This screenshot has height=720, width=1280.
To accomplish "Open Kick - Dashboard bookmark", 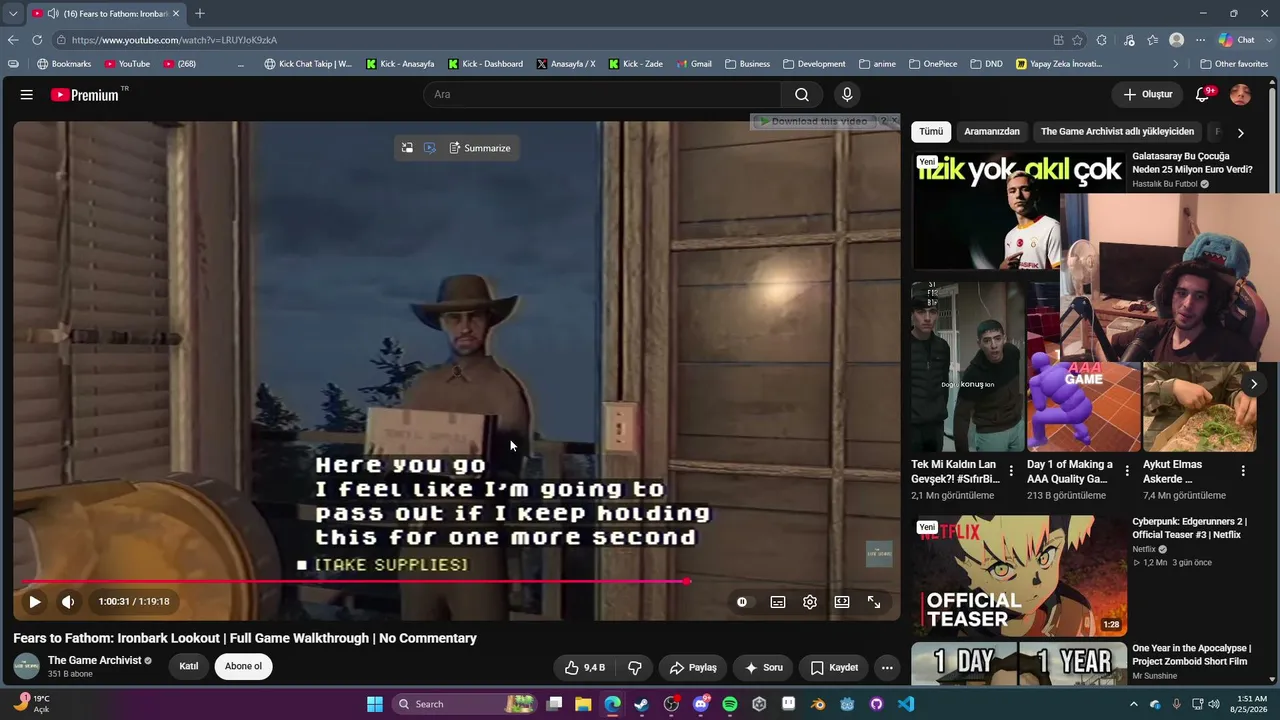I will (x=485, y=64).
